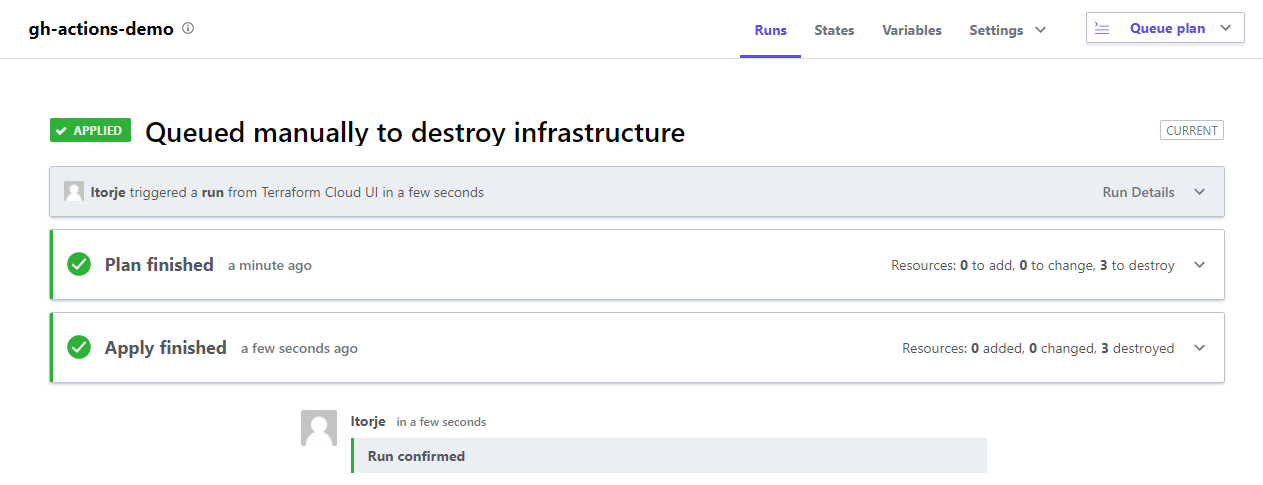1263x485 pixels.
Task: Click the ltorje name above the Run confirmed comment
Action: (368, 421)
